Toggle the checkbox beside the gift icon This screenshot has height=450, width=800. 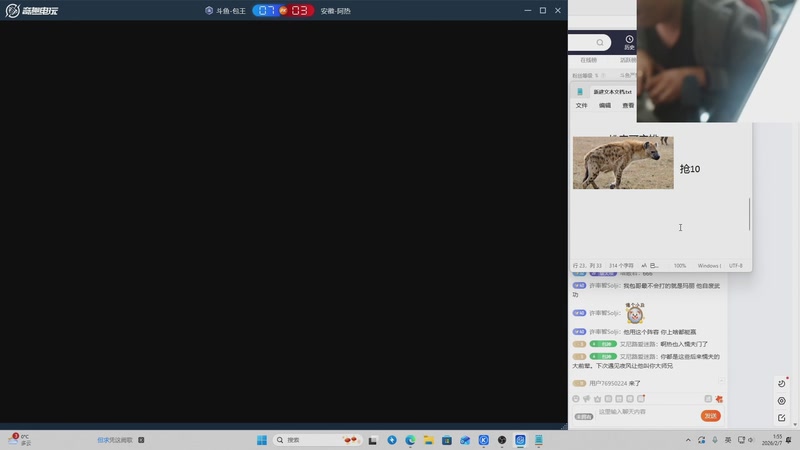[708, 399]
